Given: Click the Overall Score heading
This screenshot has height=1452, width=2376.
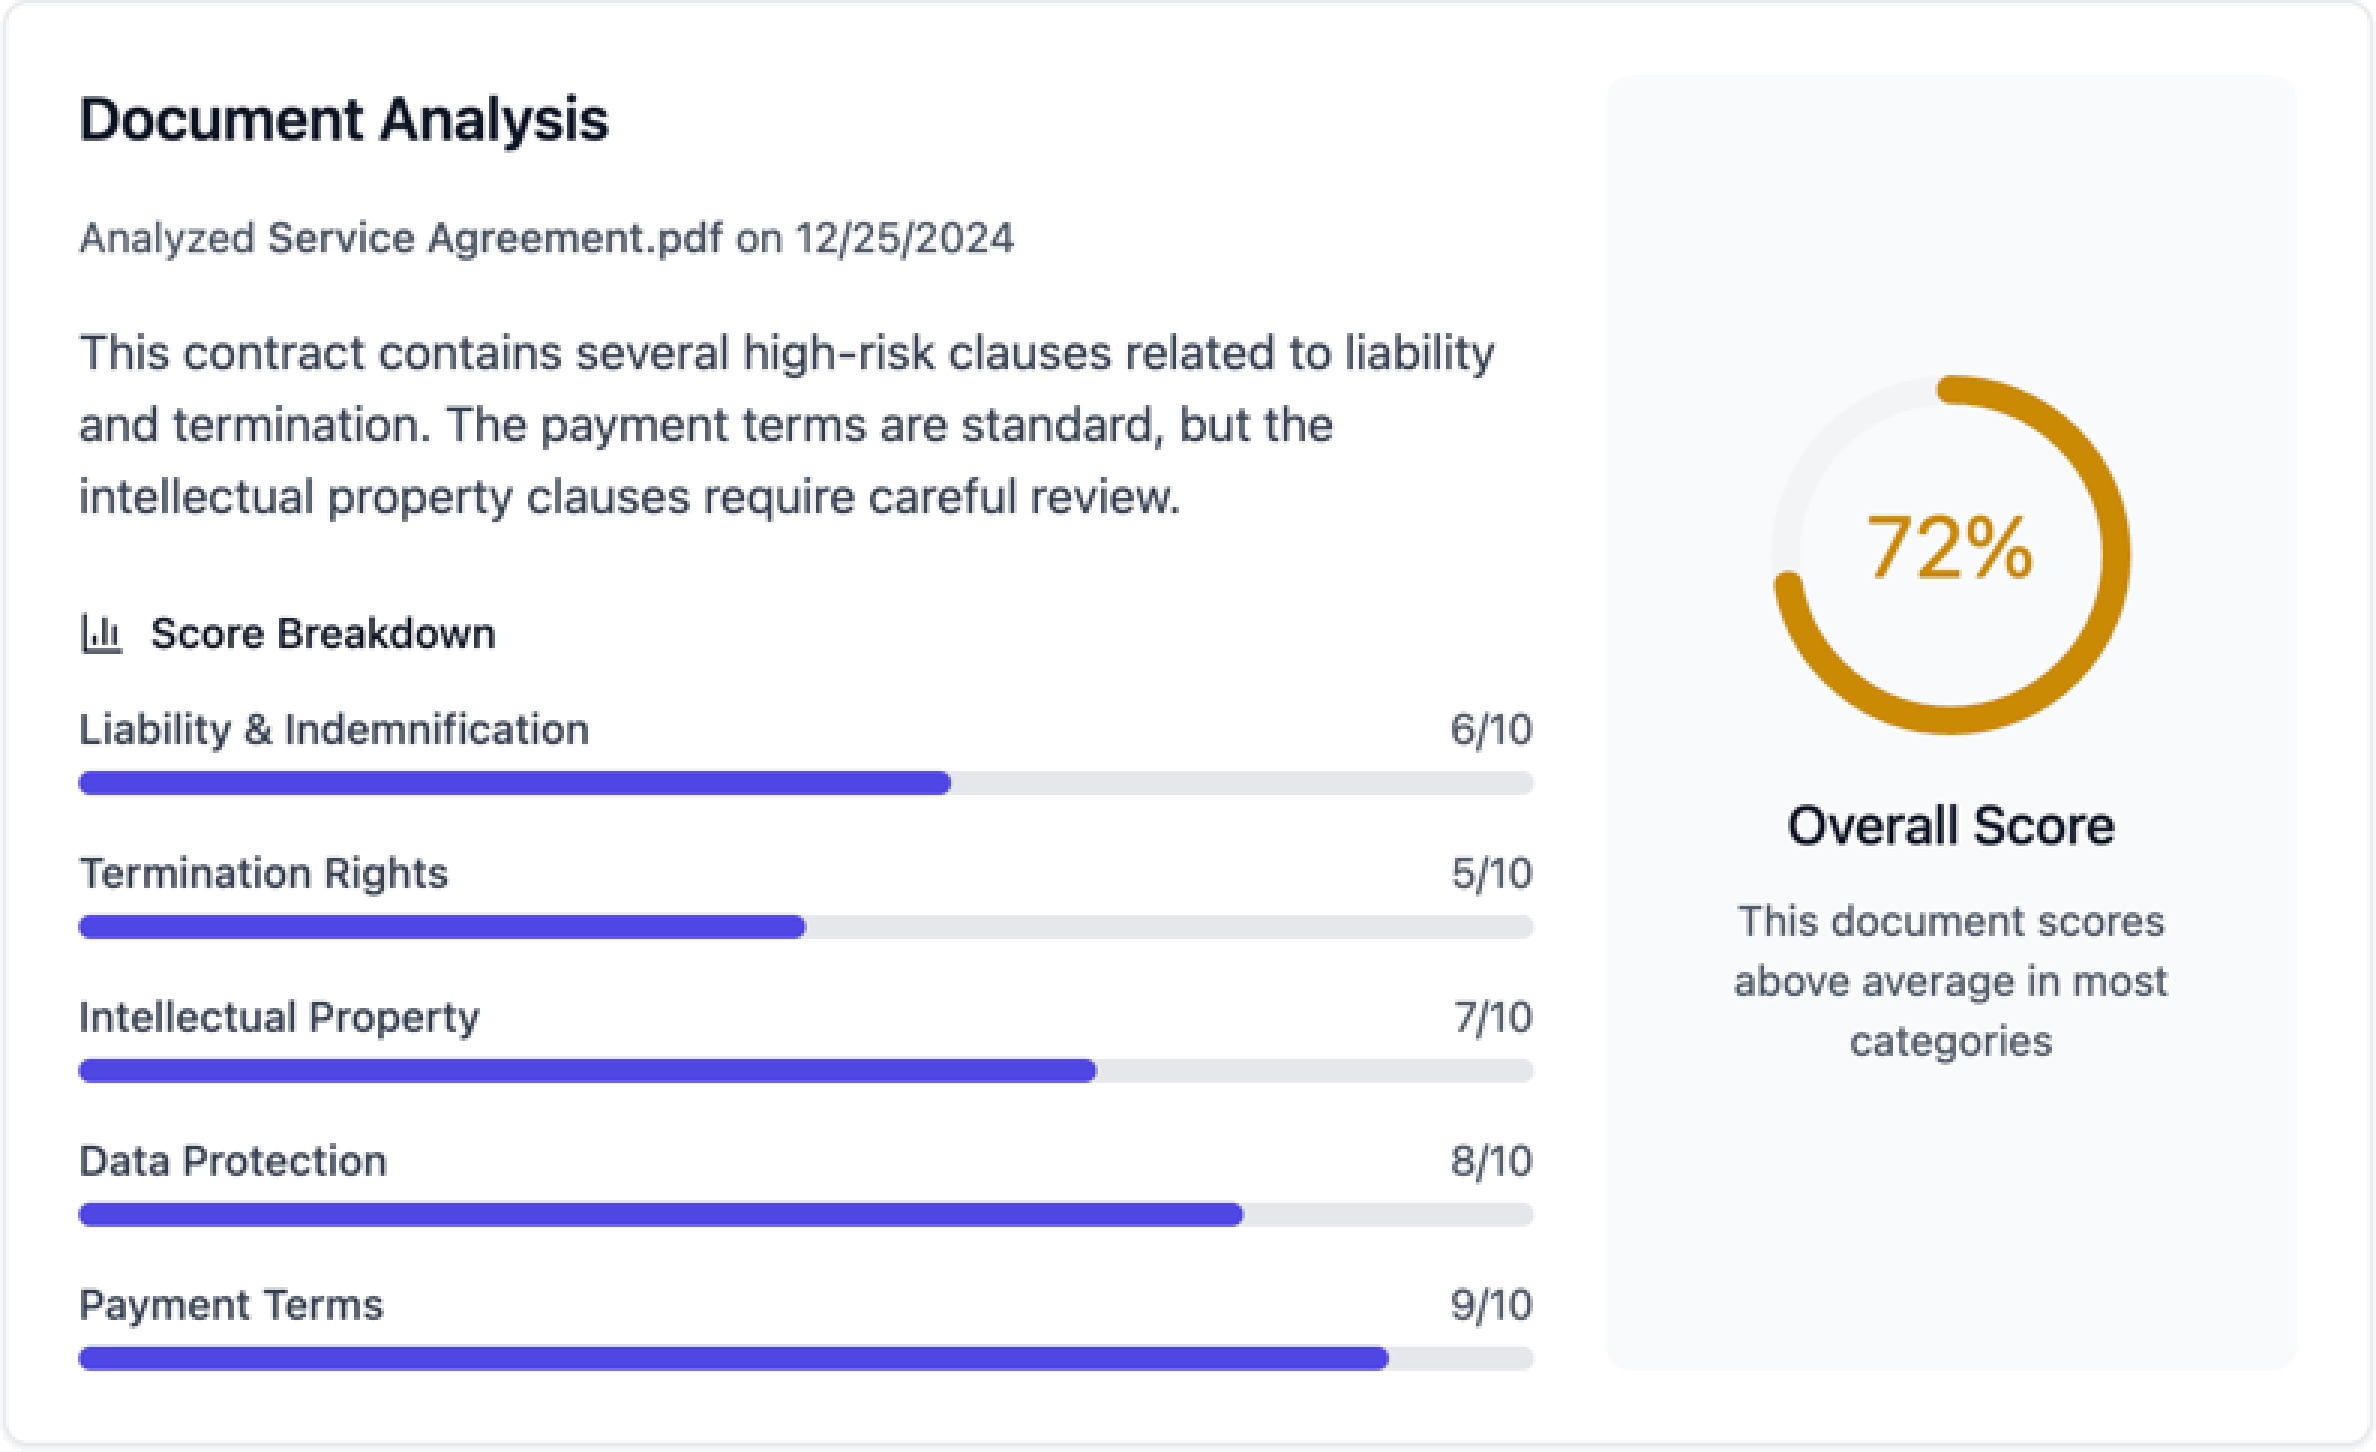Looking at the screenshot, I should [1950, 826].
